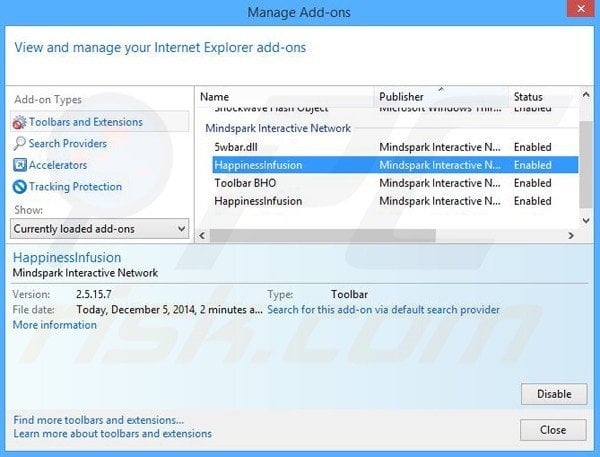Screen dimensions: 600x457
Task: Select Search Providers add-on type
Action: coord(68,144)
